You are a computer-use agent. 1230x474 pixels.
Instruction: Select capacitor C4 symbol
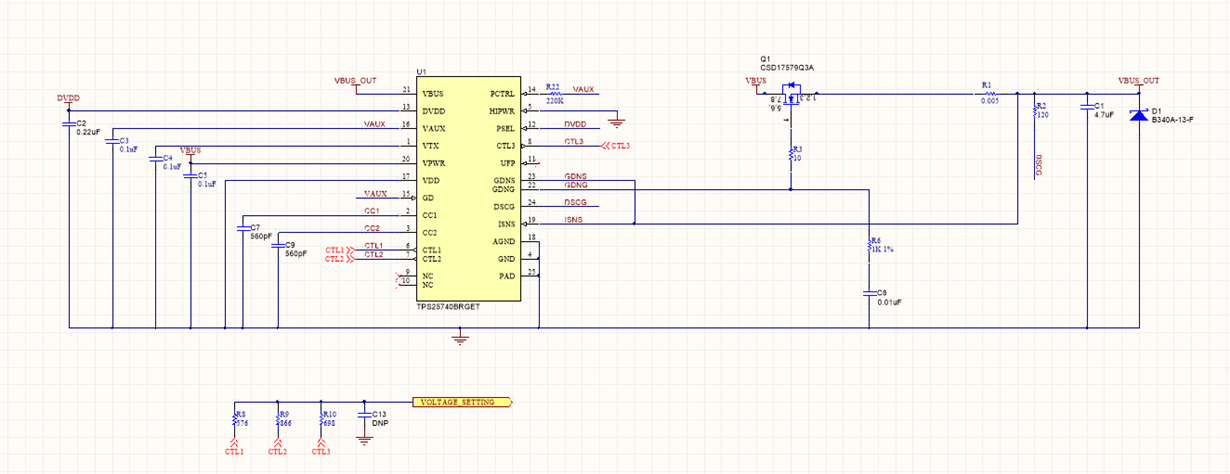[x=156, y=159]
